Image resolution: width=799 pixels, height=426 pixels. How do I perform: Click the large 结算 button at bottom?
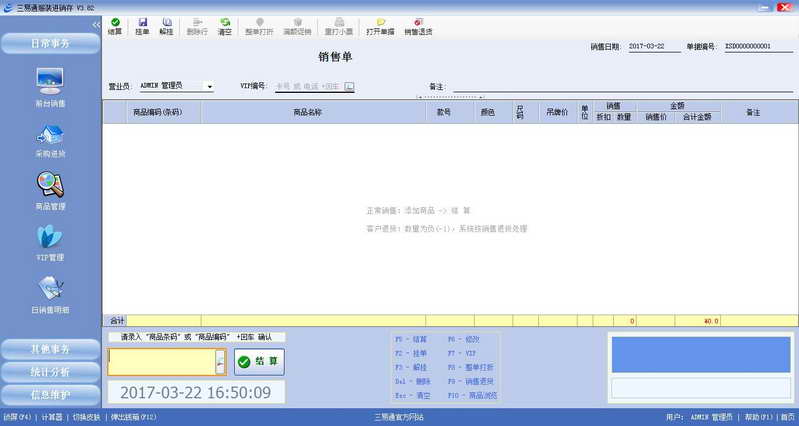[x=259, y=362]
